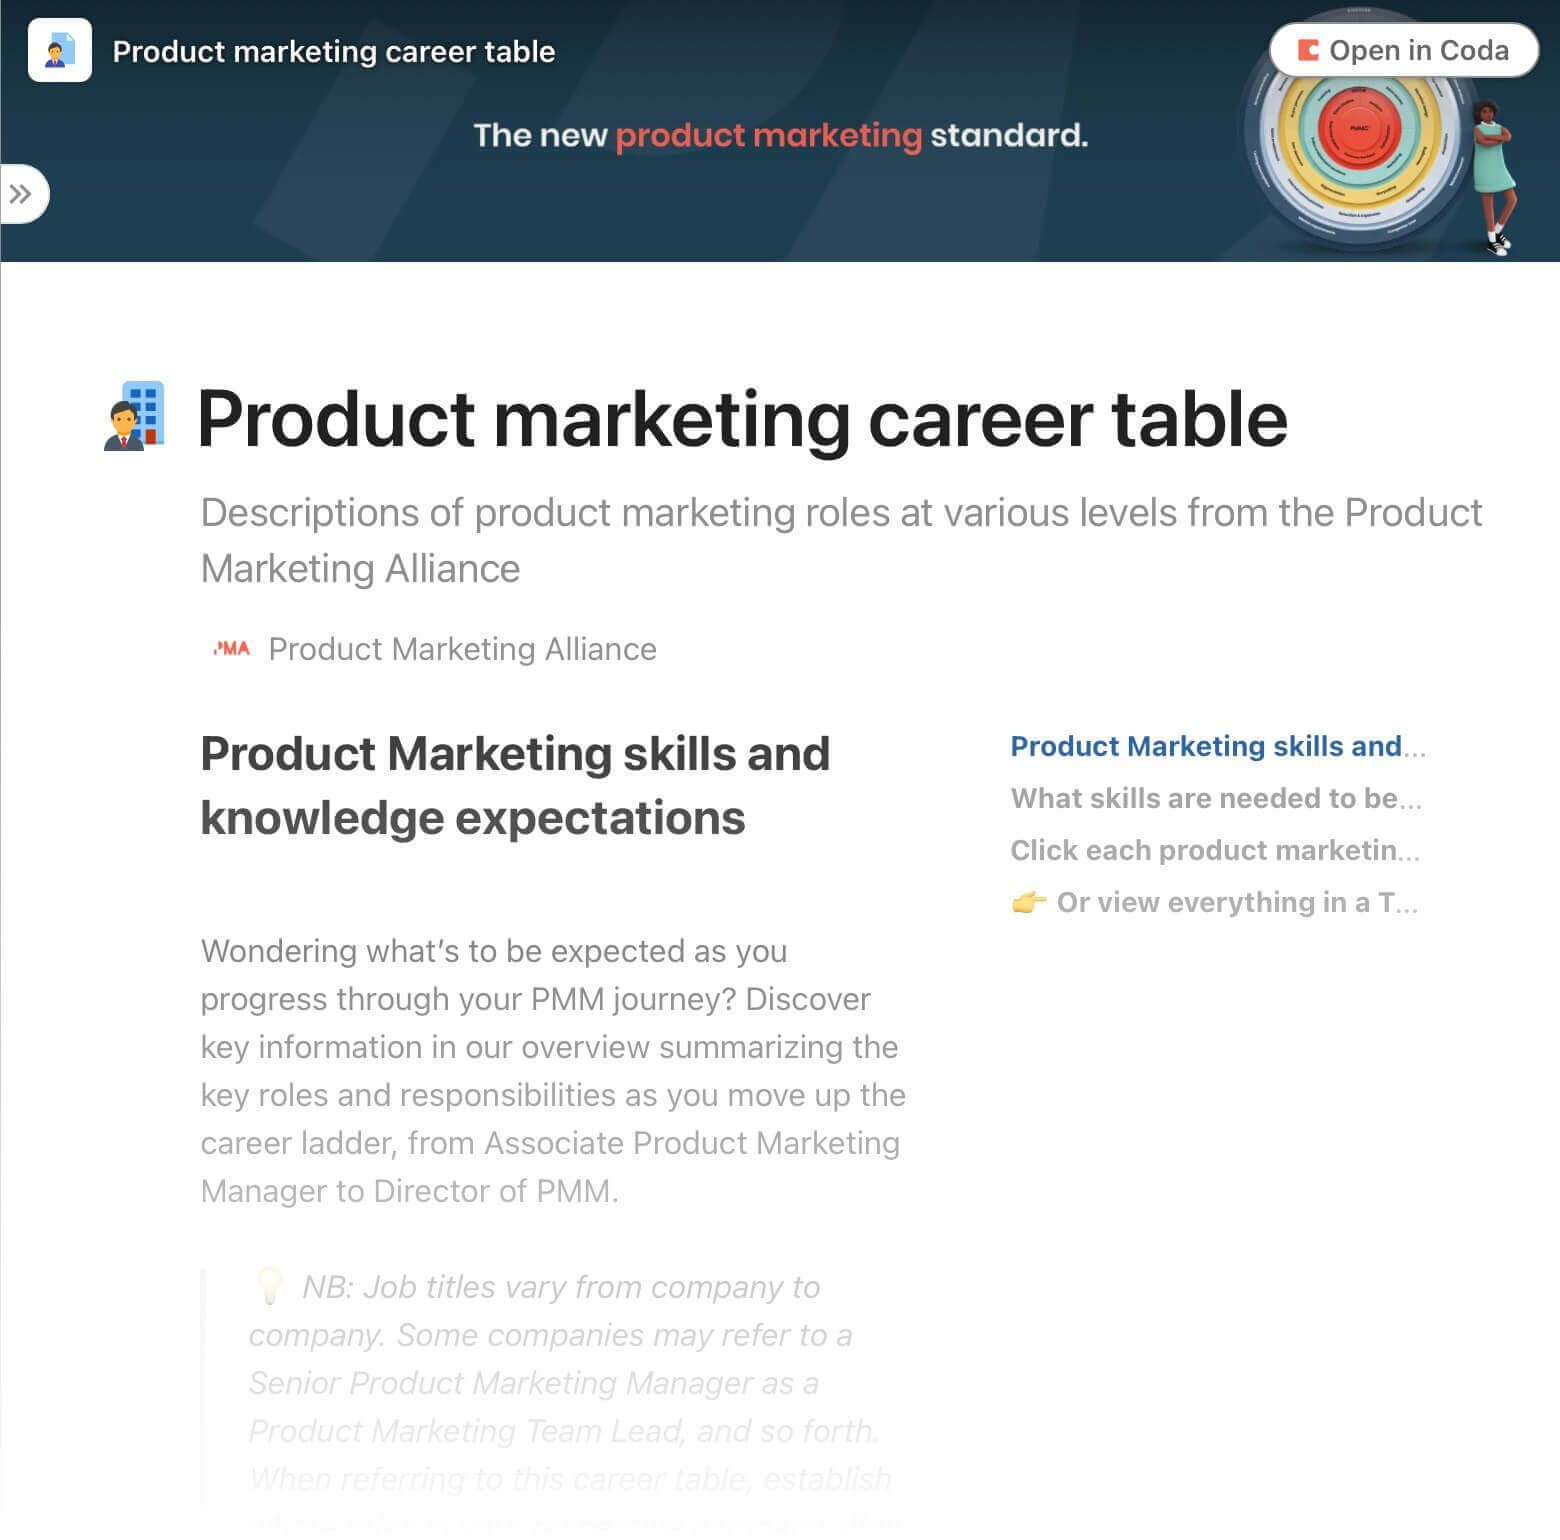Go to 'Click each product marketin...' outline entry
This screenshot has height=1540, width=1560.
pyautogui.click(x=1215, y=850)
